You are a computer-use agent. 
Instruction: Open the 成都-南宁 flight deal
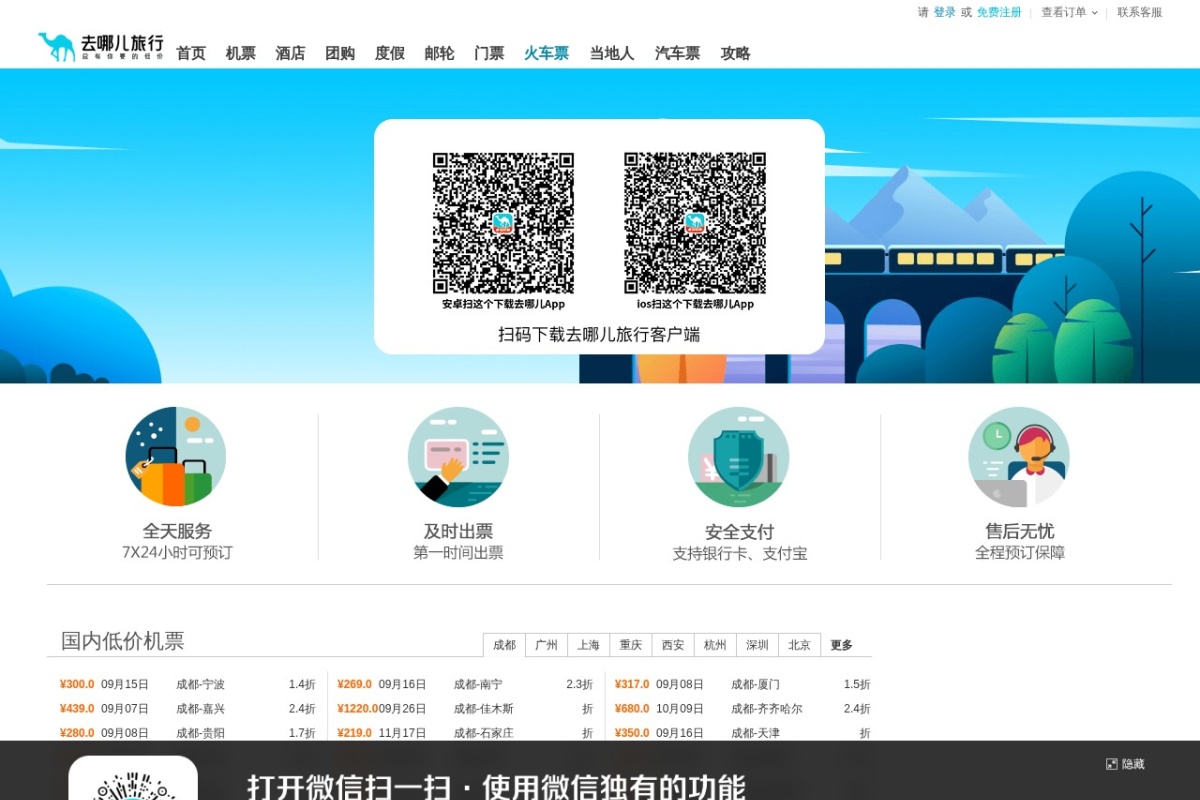(x=478, y=684)
